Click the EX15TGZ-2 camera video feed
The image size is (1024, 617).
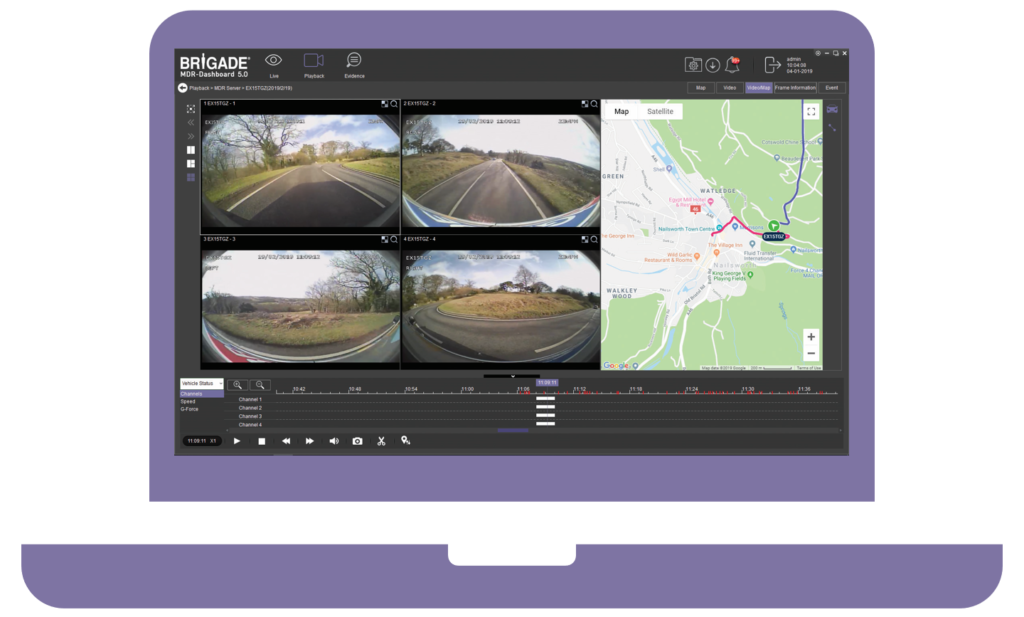click(x=501, y=169)
